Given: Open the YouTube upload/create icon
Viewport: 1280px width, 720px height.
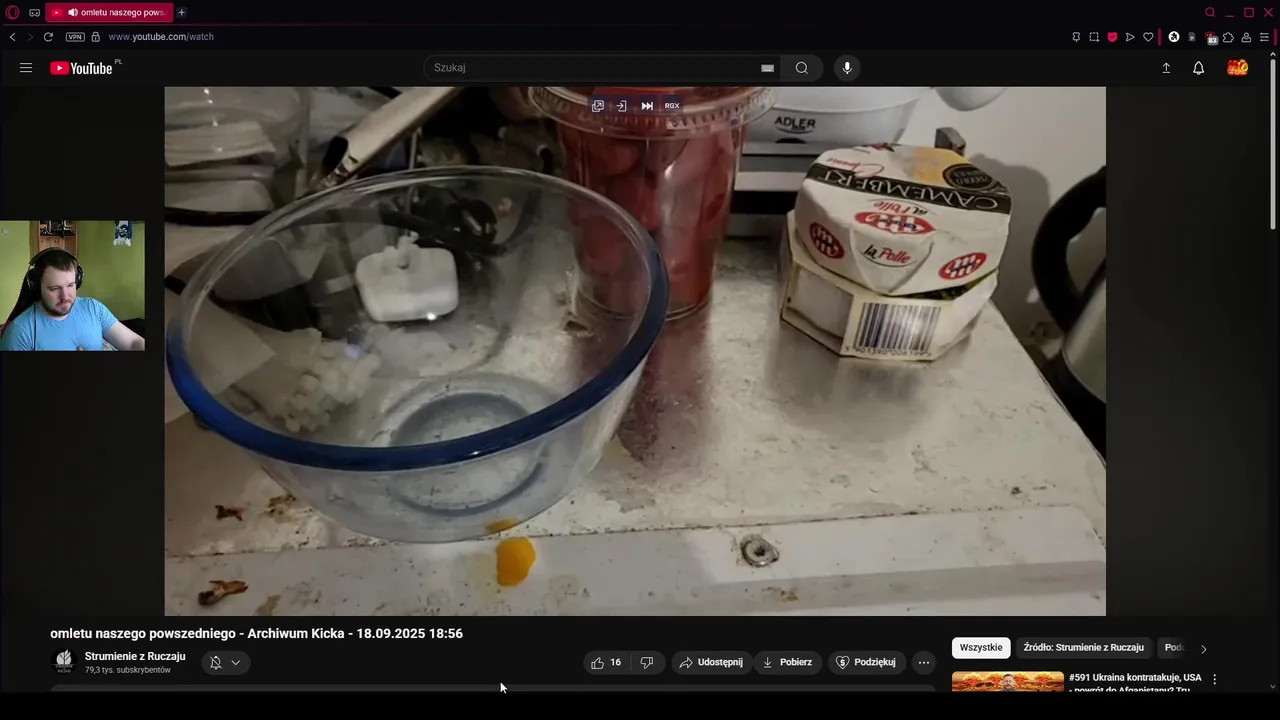Looking at the screenshot, I should click(x=1166, y=68).
